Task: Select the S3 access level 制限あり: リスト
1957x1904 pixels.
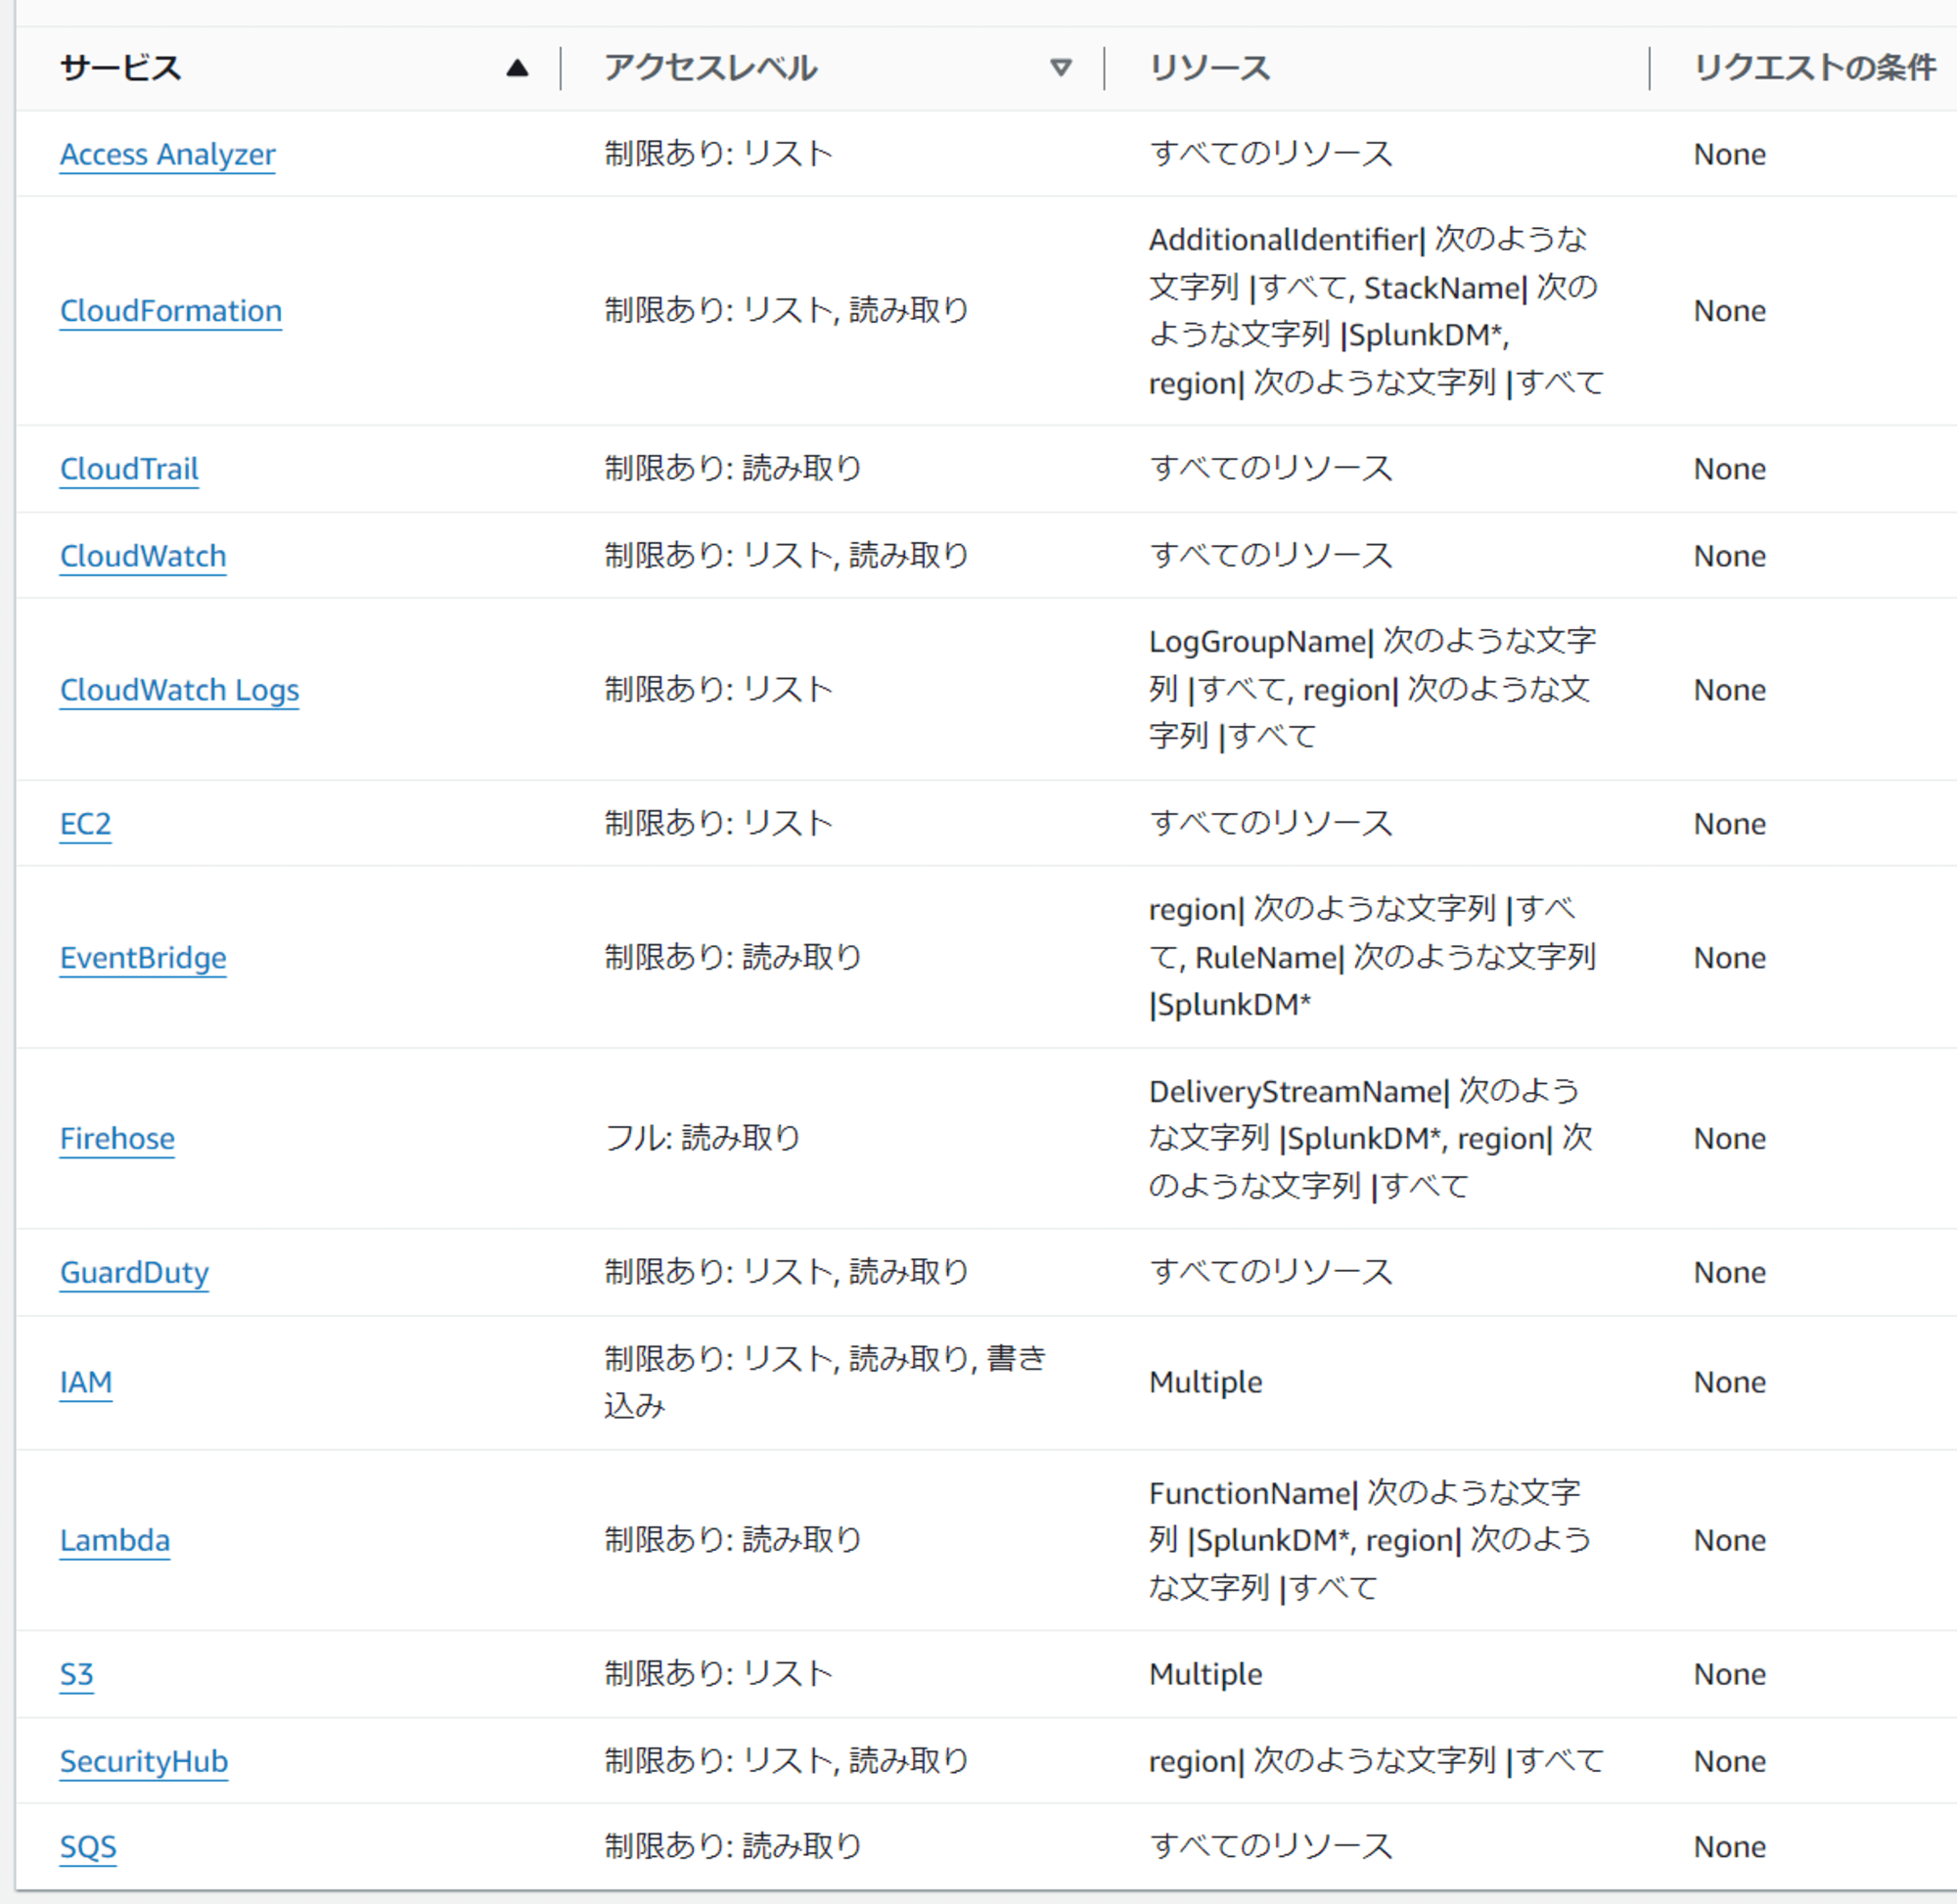Action: point(719,1675)
